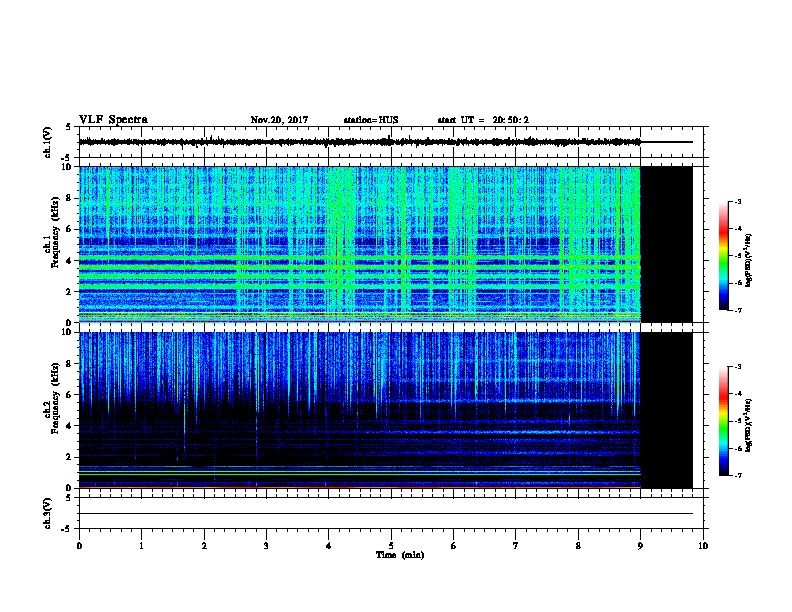Click time-axis tick label "8"
The height and width of the screenshot is (612, 792).
click(578, 545)
